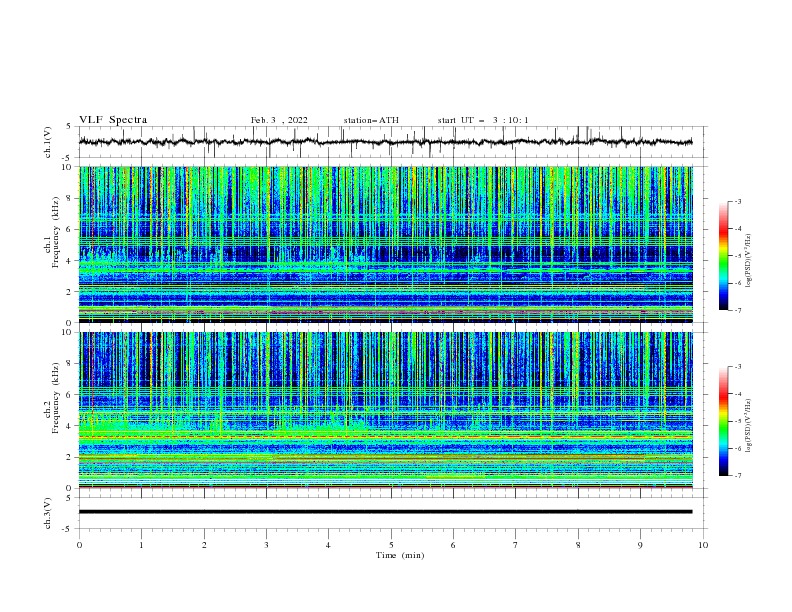Click the "ch.2 Frequency (kHz)" axis label
This screenshot has height=612, width=792.
[x=52, y=398]
